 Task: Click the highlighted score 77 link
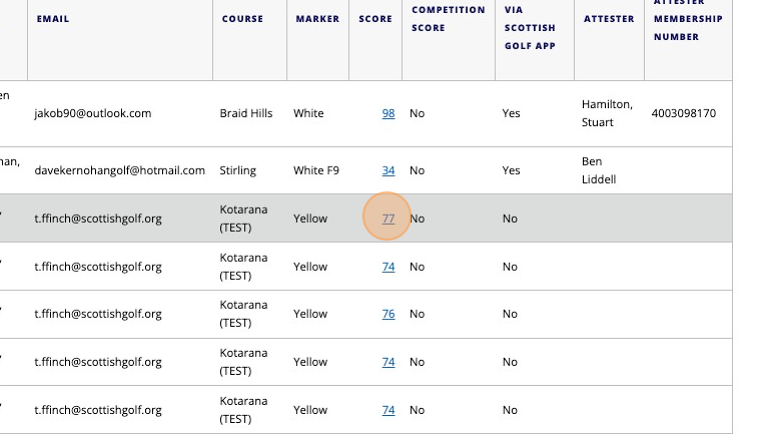[x=388, y=219]
